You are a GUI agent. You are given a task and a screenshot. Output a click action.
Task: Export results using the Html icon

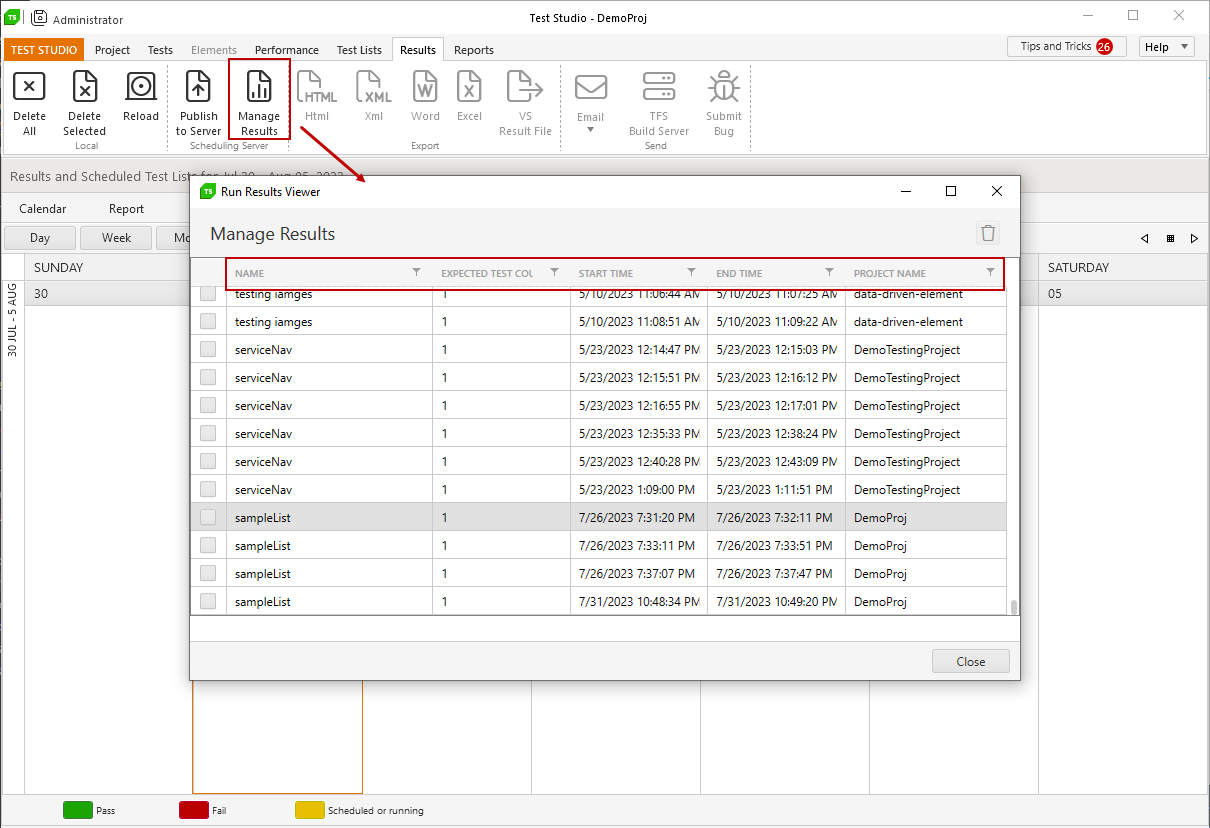[x=317, y=87]
